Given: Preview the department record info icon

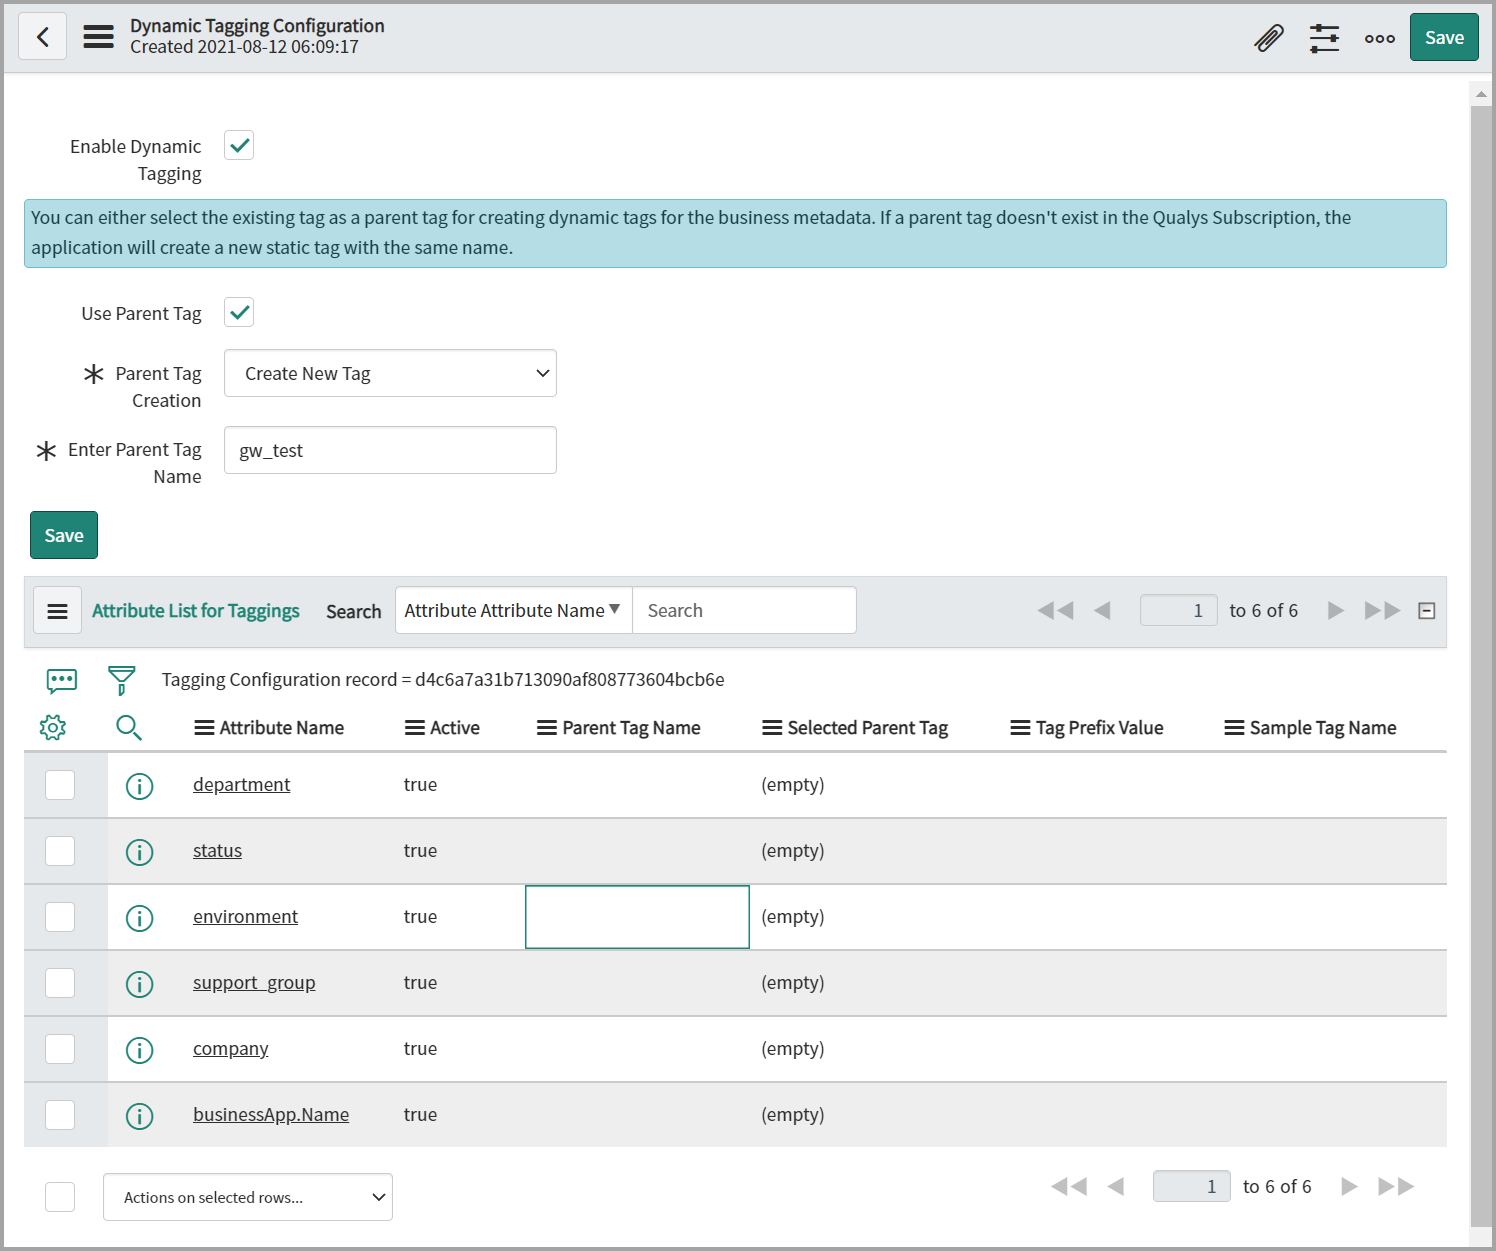Looking at the screenshot, I should pos(140,786).
